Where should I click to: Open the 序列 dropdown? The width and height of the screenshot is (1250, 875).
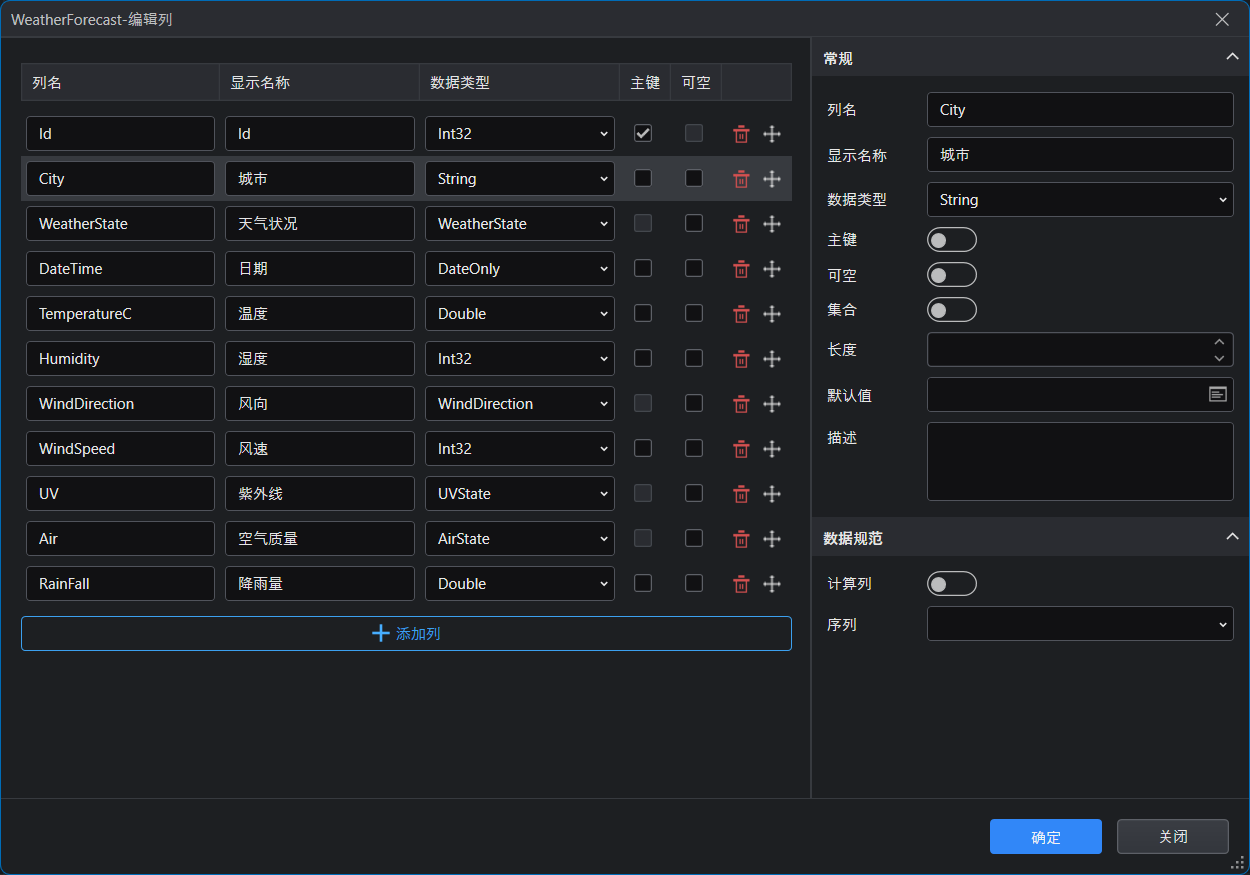1080,624
